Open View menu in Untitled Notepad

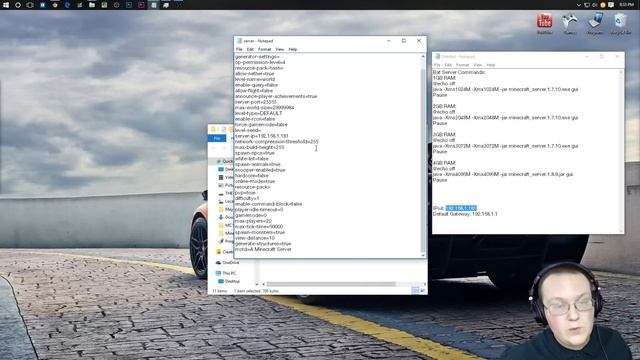pos(478,65)
